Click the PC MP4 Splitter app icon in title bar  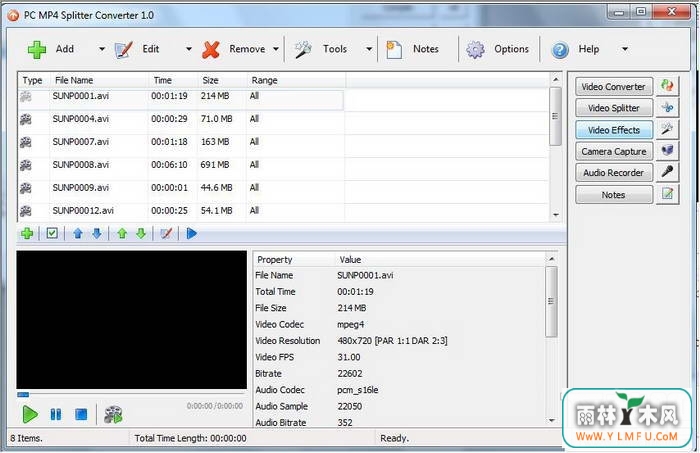13,16
